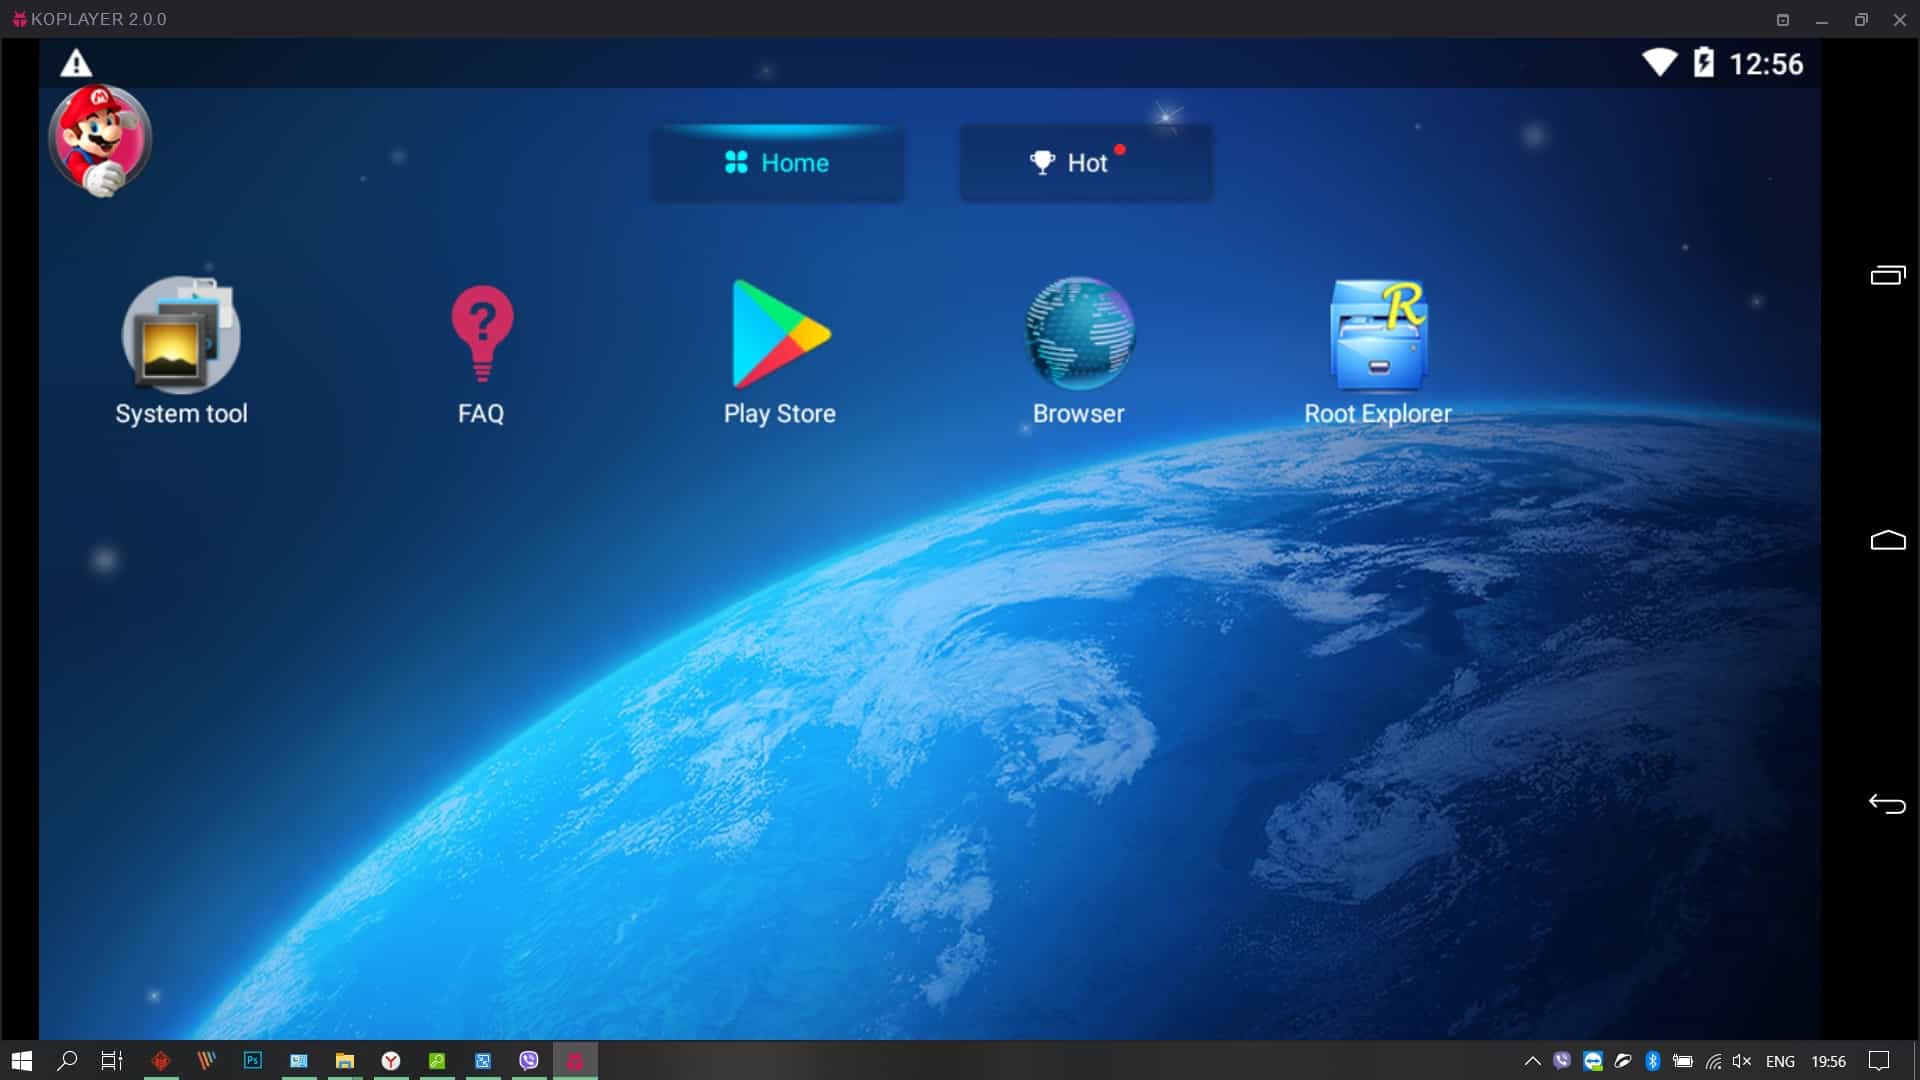Select the Home tab
The height and width of the screenshot is (1080, 1920).
(x=778, y=163)
